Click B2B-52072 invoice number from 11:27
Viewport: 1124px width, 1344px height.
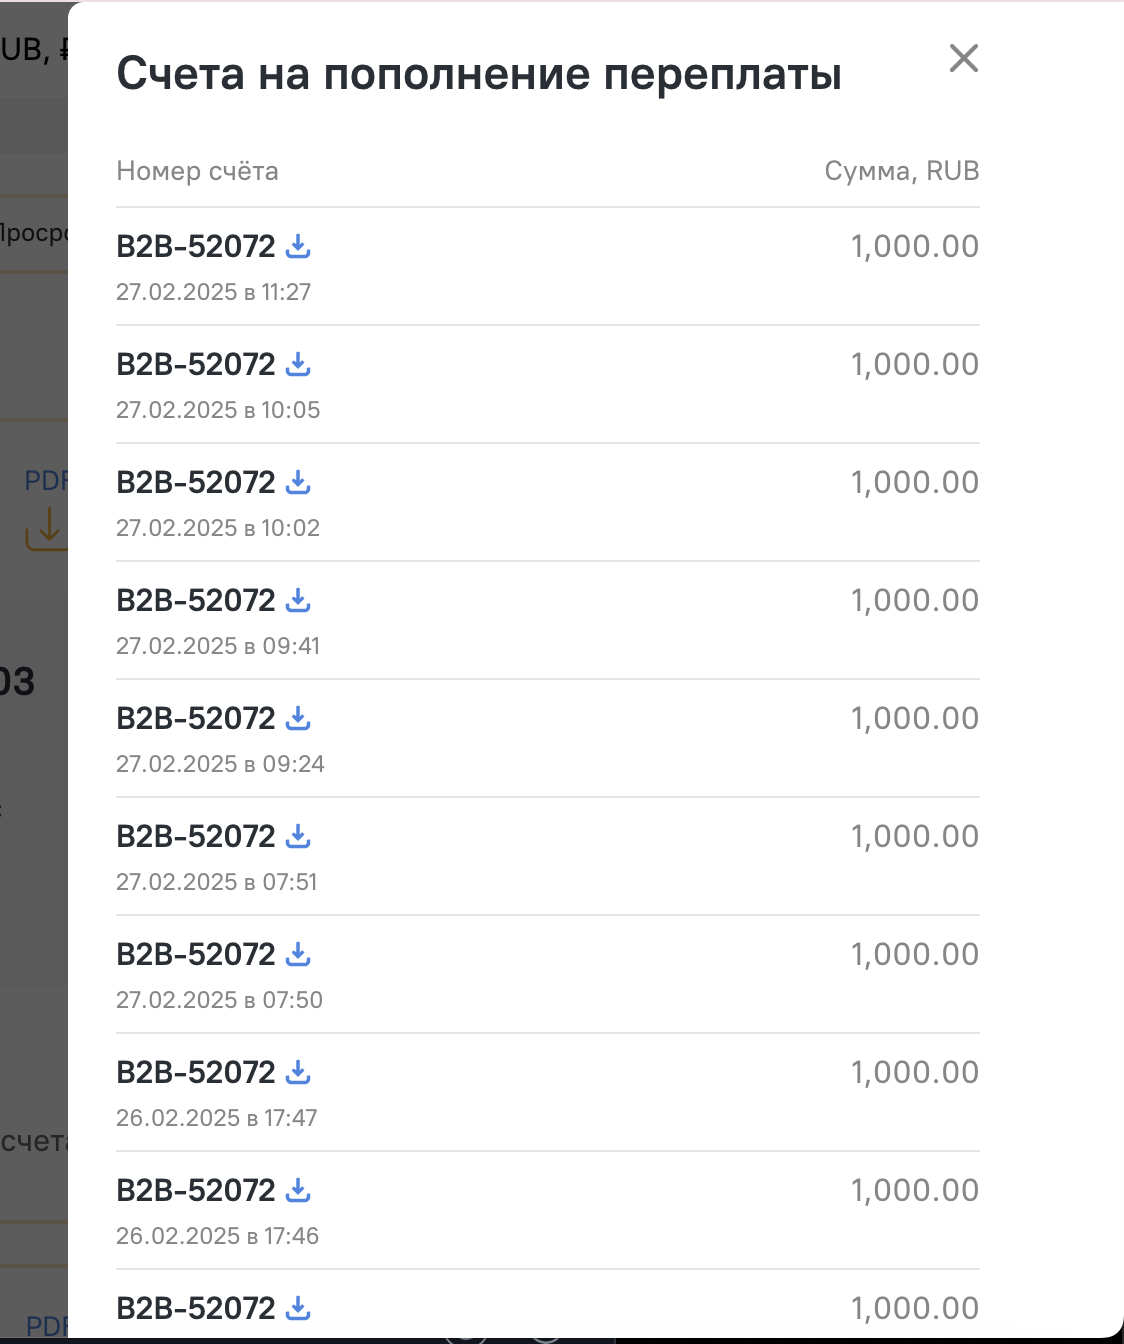[x=196, y=246]
